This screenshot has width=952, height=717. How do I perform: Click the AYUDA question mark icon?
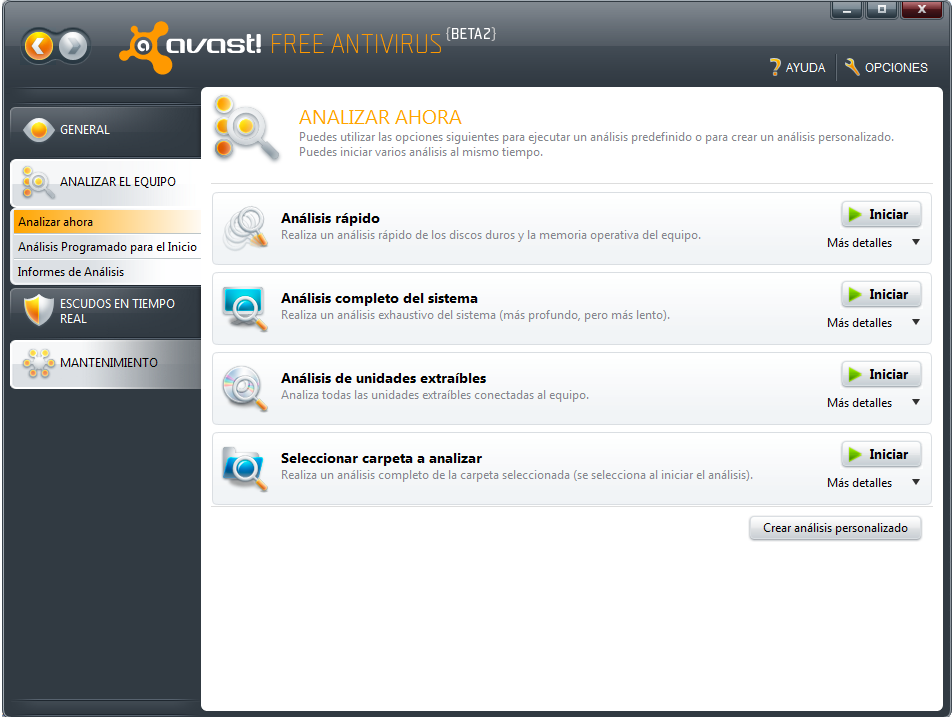(775, 67)
